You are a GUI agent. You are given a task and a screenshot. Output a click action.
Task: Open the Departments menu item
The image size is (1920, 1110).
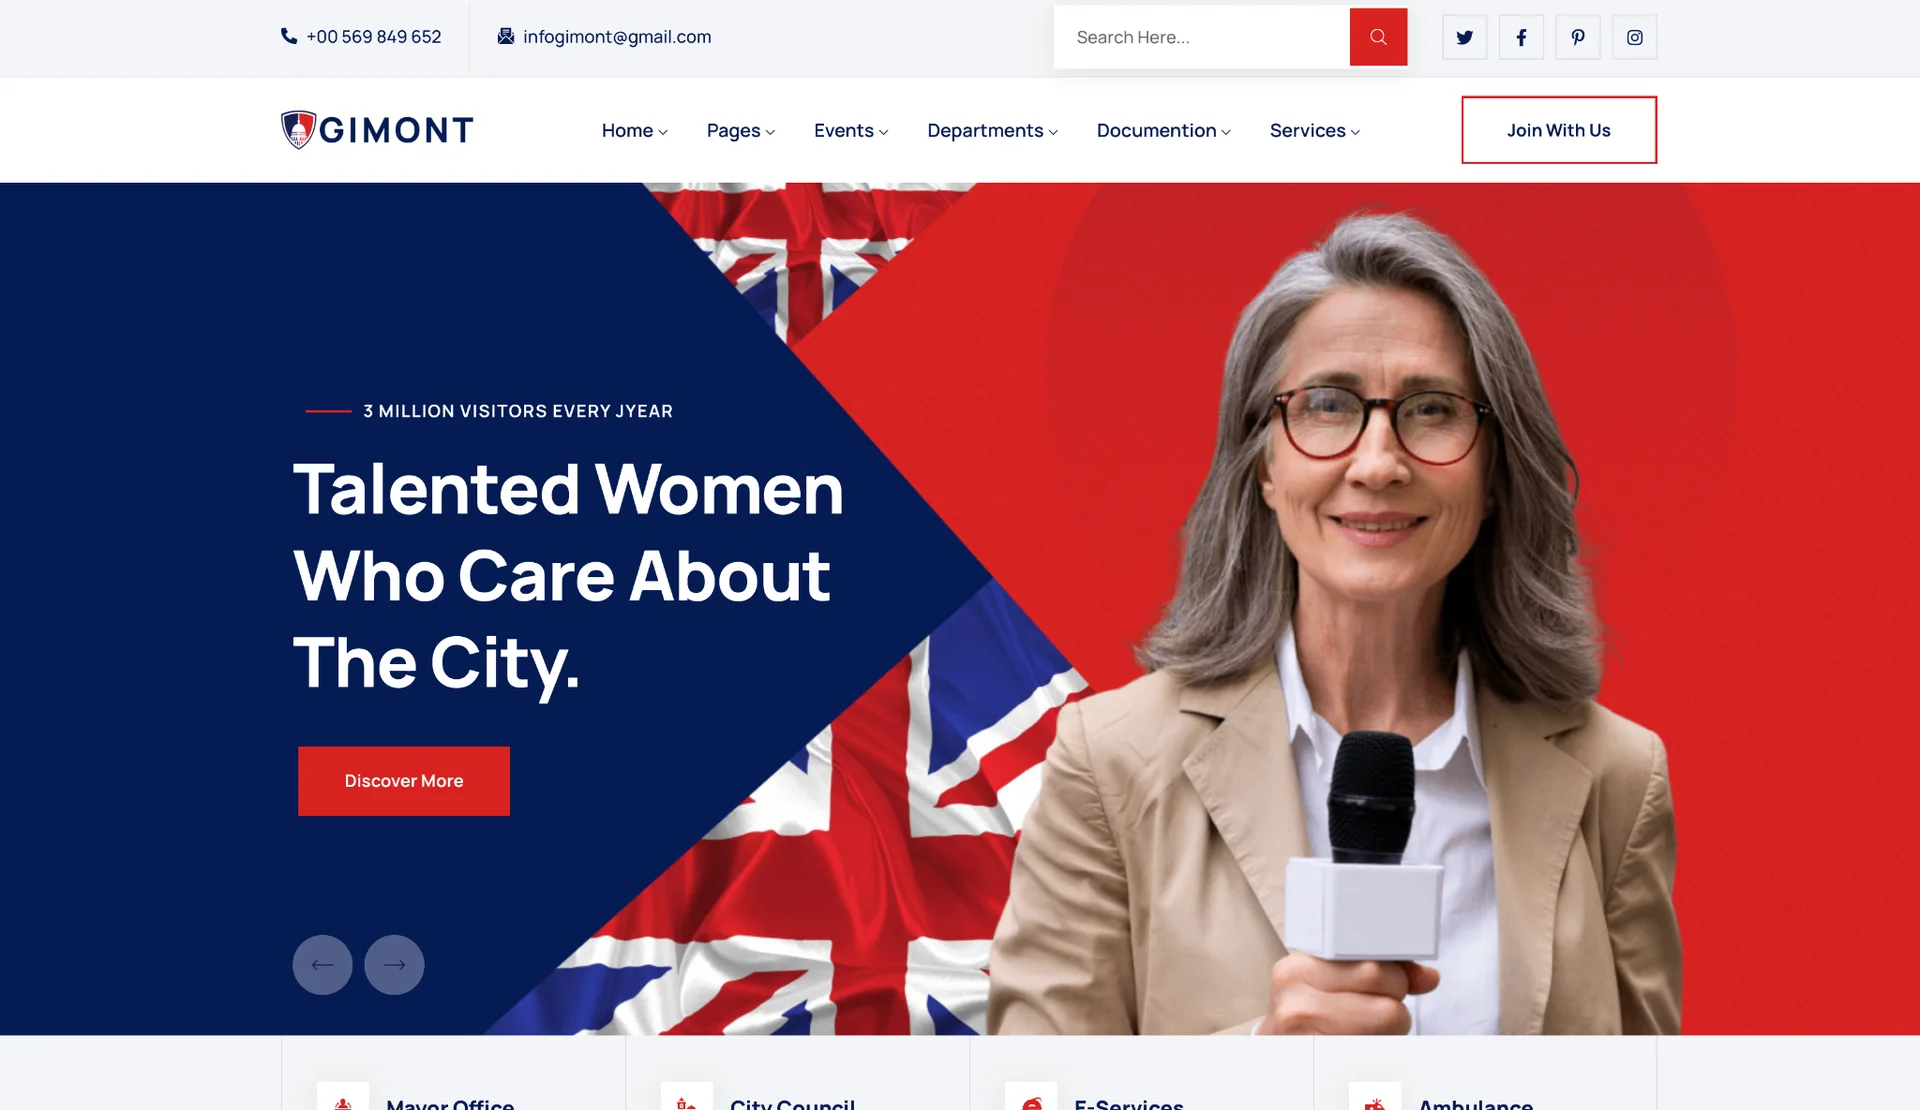pos(992,130)
